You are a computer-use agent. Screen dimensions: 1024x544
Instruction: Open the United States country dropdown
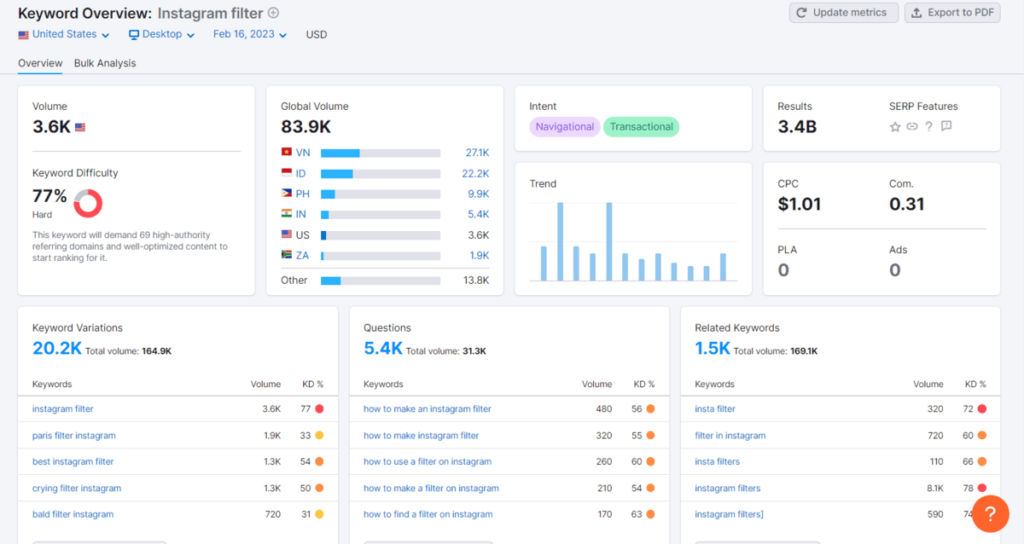64,35
